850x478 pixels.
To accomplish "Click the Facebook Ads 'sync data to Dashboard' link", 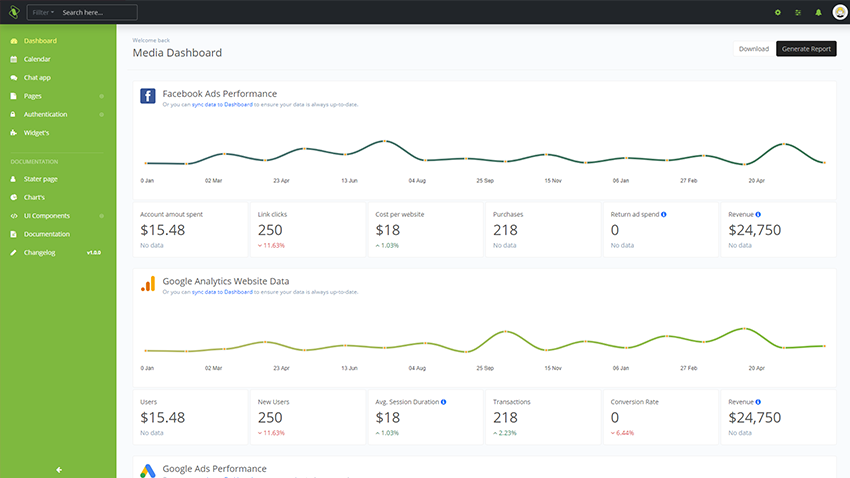I will click(x=222, y=104).
